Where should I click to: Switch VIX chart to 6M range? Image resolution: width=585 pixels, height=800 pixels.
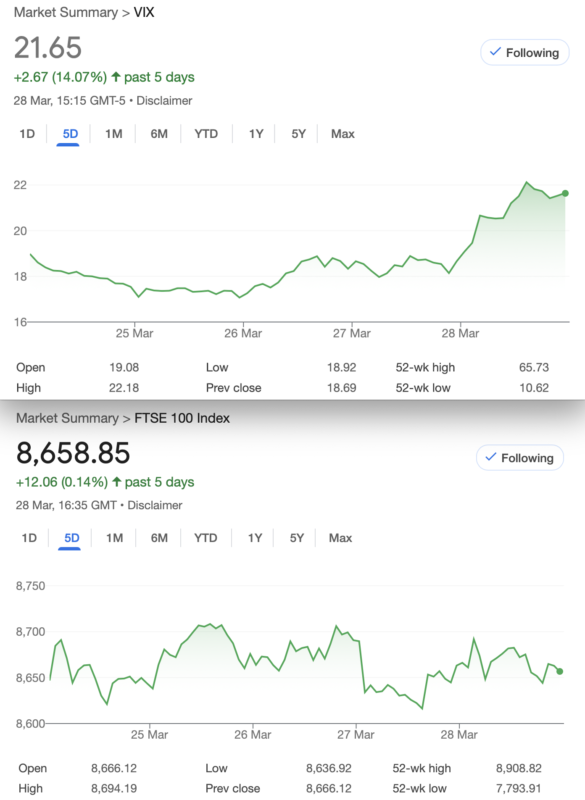(159, 134)
